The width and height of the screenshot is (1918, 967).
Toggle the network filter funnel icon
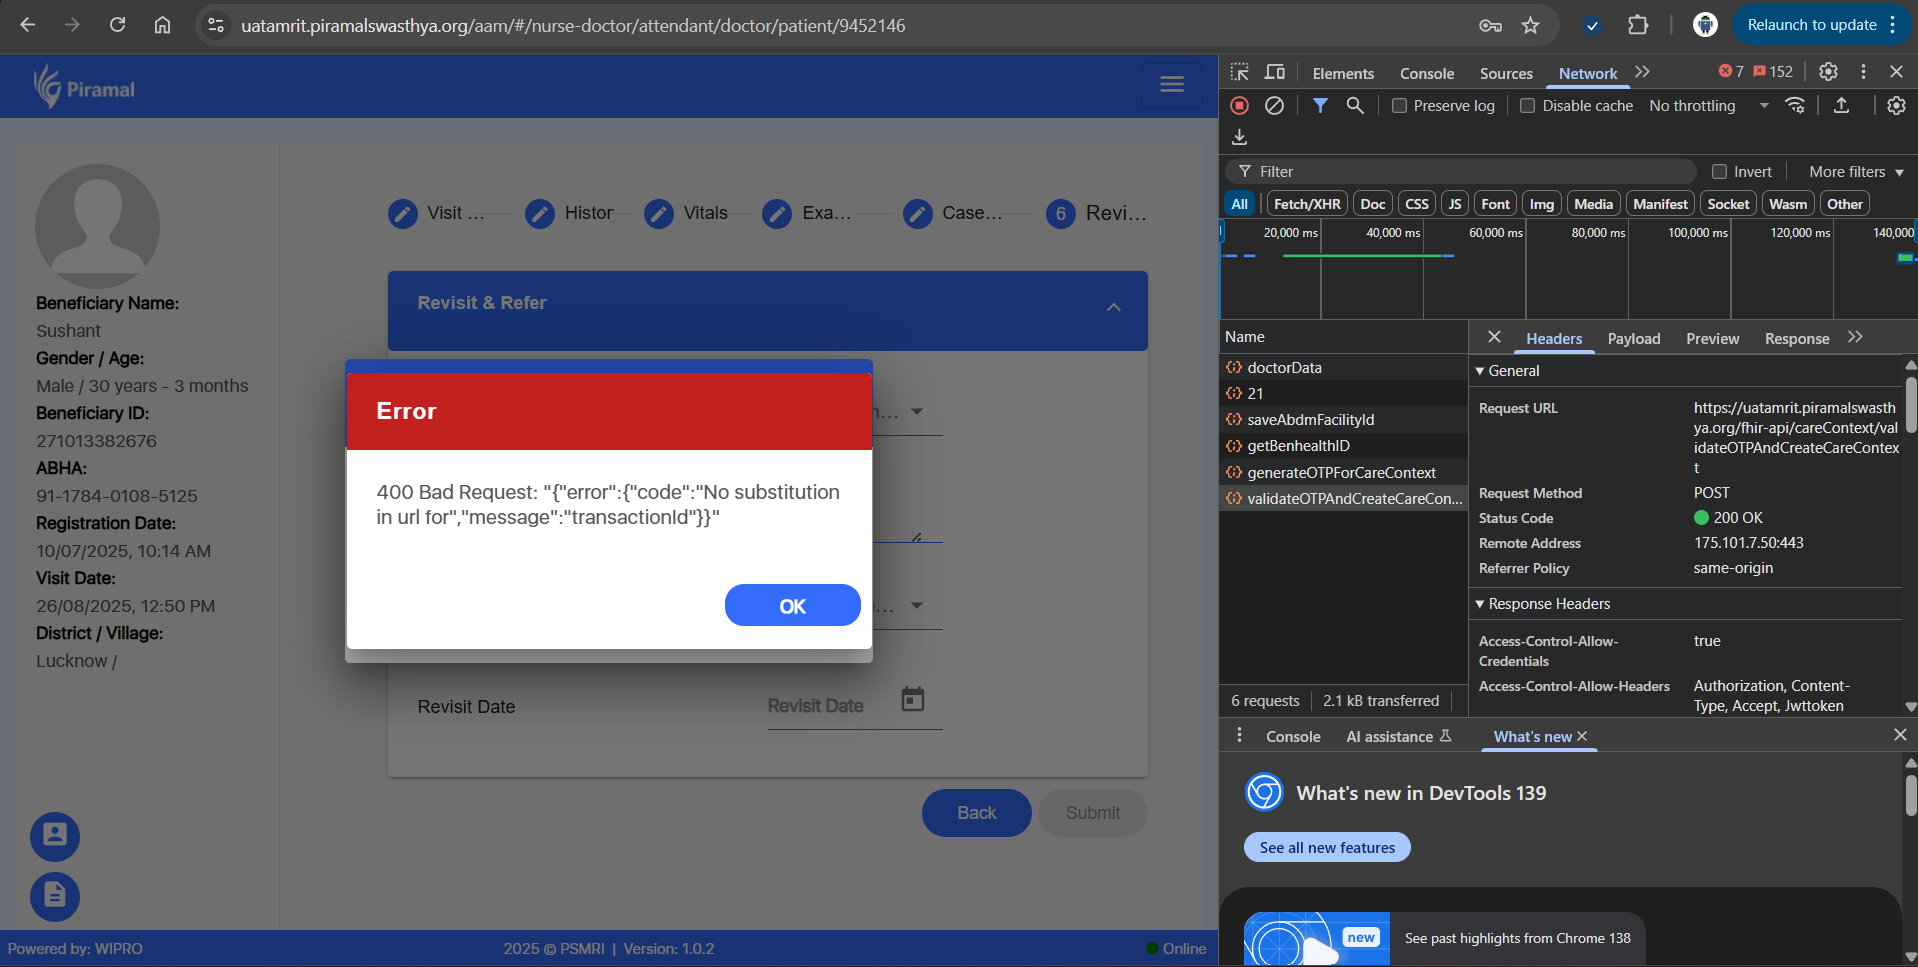[1320, 105]
